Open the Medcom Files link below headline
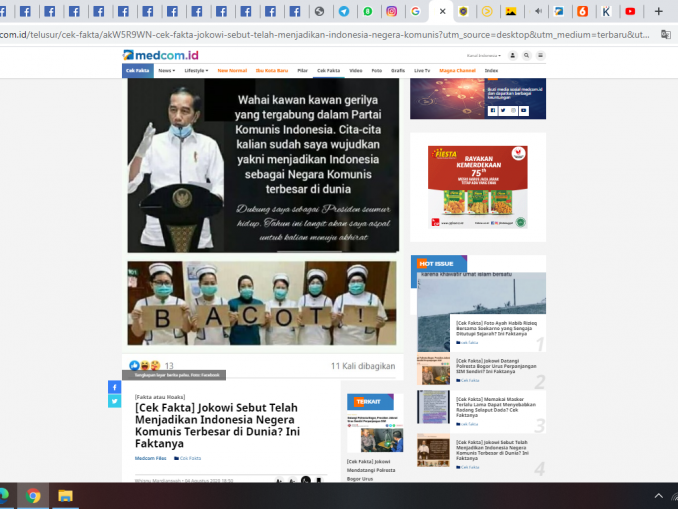 click(150, 458)
